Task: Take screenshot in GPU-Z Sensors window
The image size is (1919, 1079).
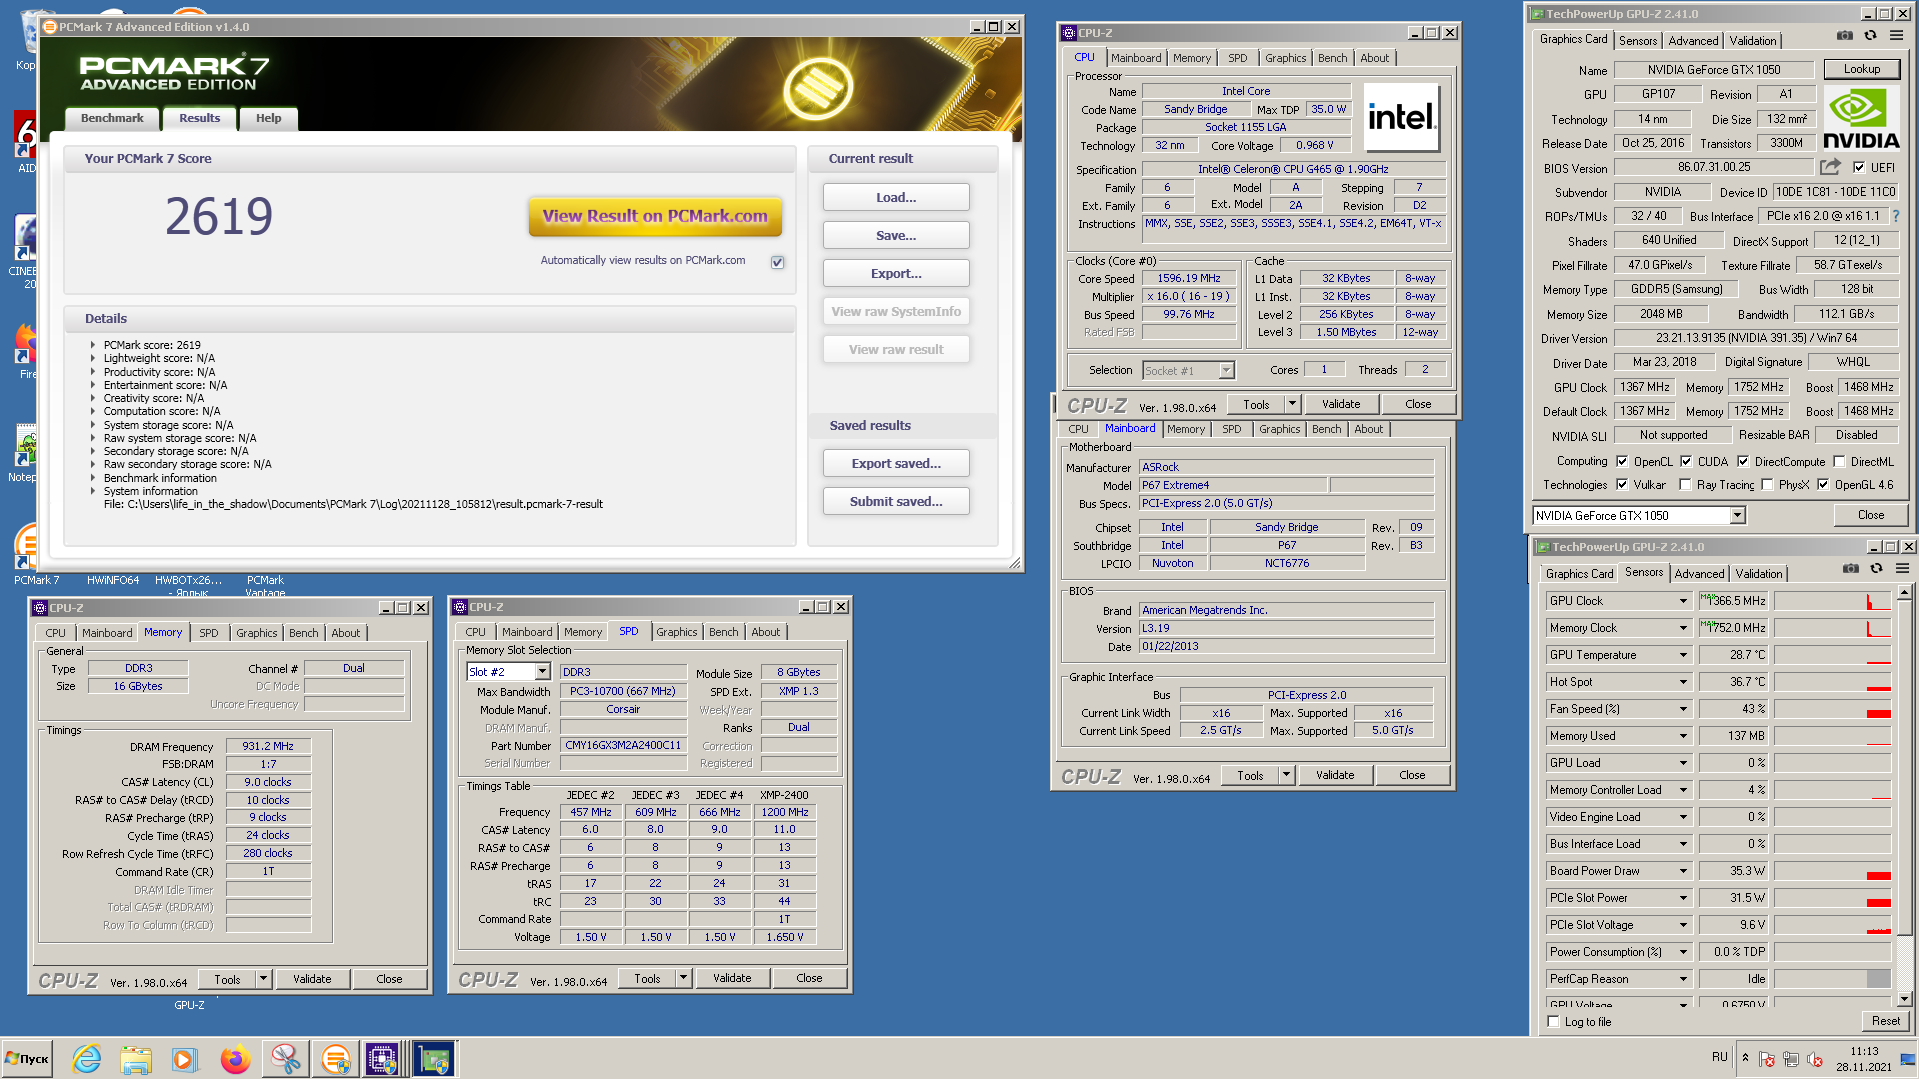Action: click(x=1851, y=569)
